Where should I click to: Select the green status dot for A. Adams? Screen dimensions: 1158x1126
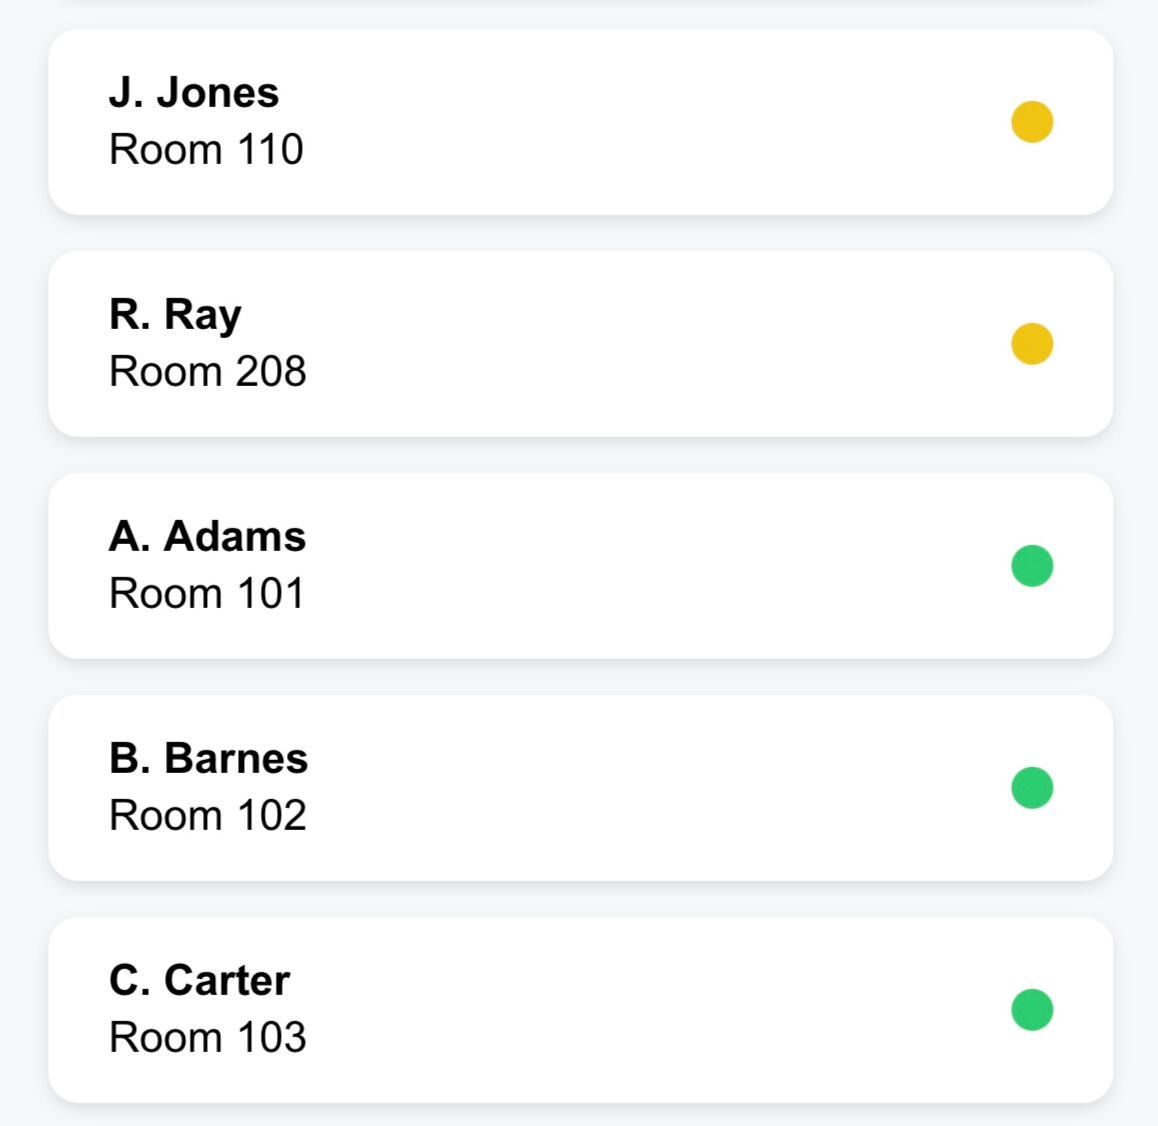(x=1032, y=566)
